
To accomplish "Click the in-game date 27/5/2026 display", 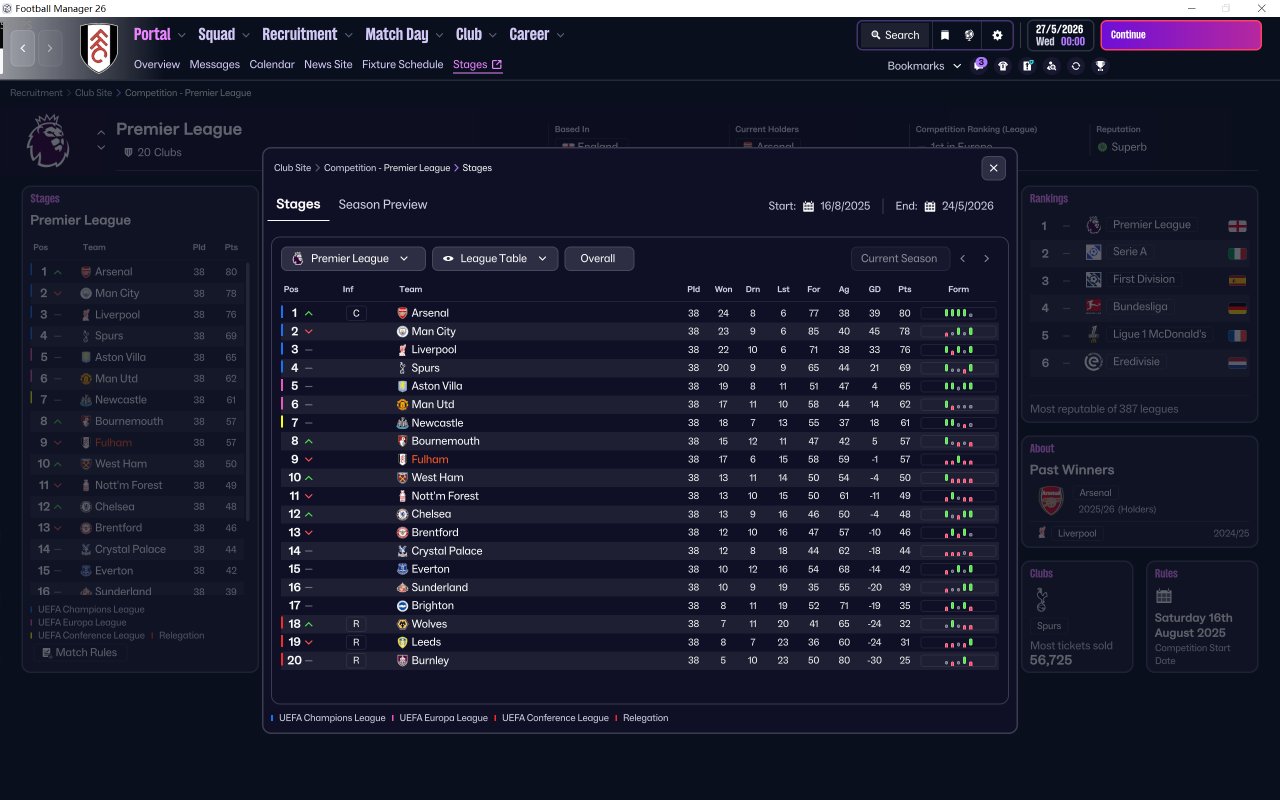I will pos(1060,35).
